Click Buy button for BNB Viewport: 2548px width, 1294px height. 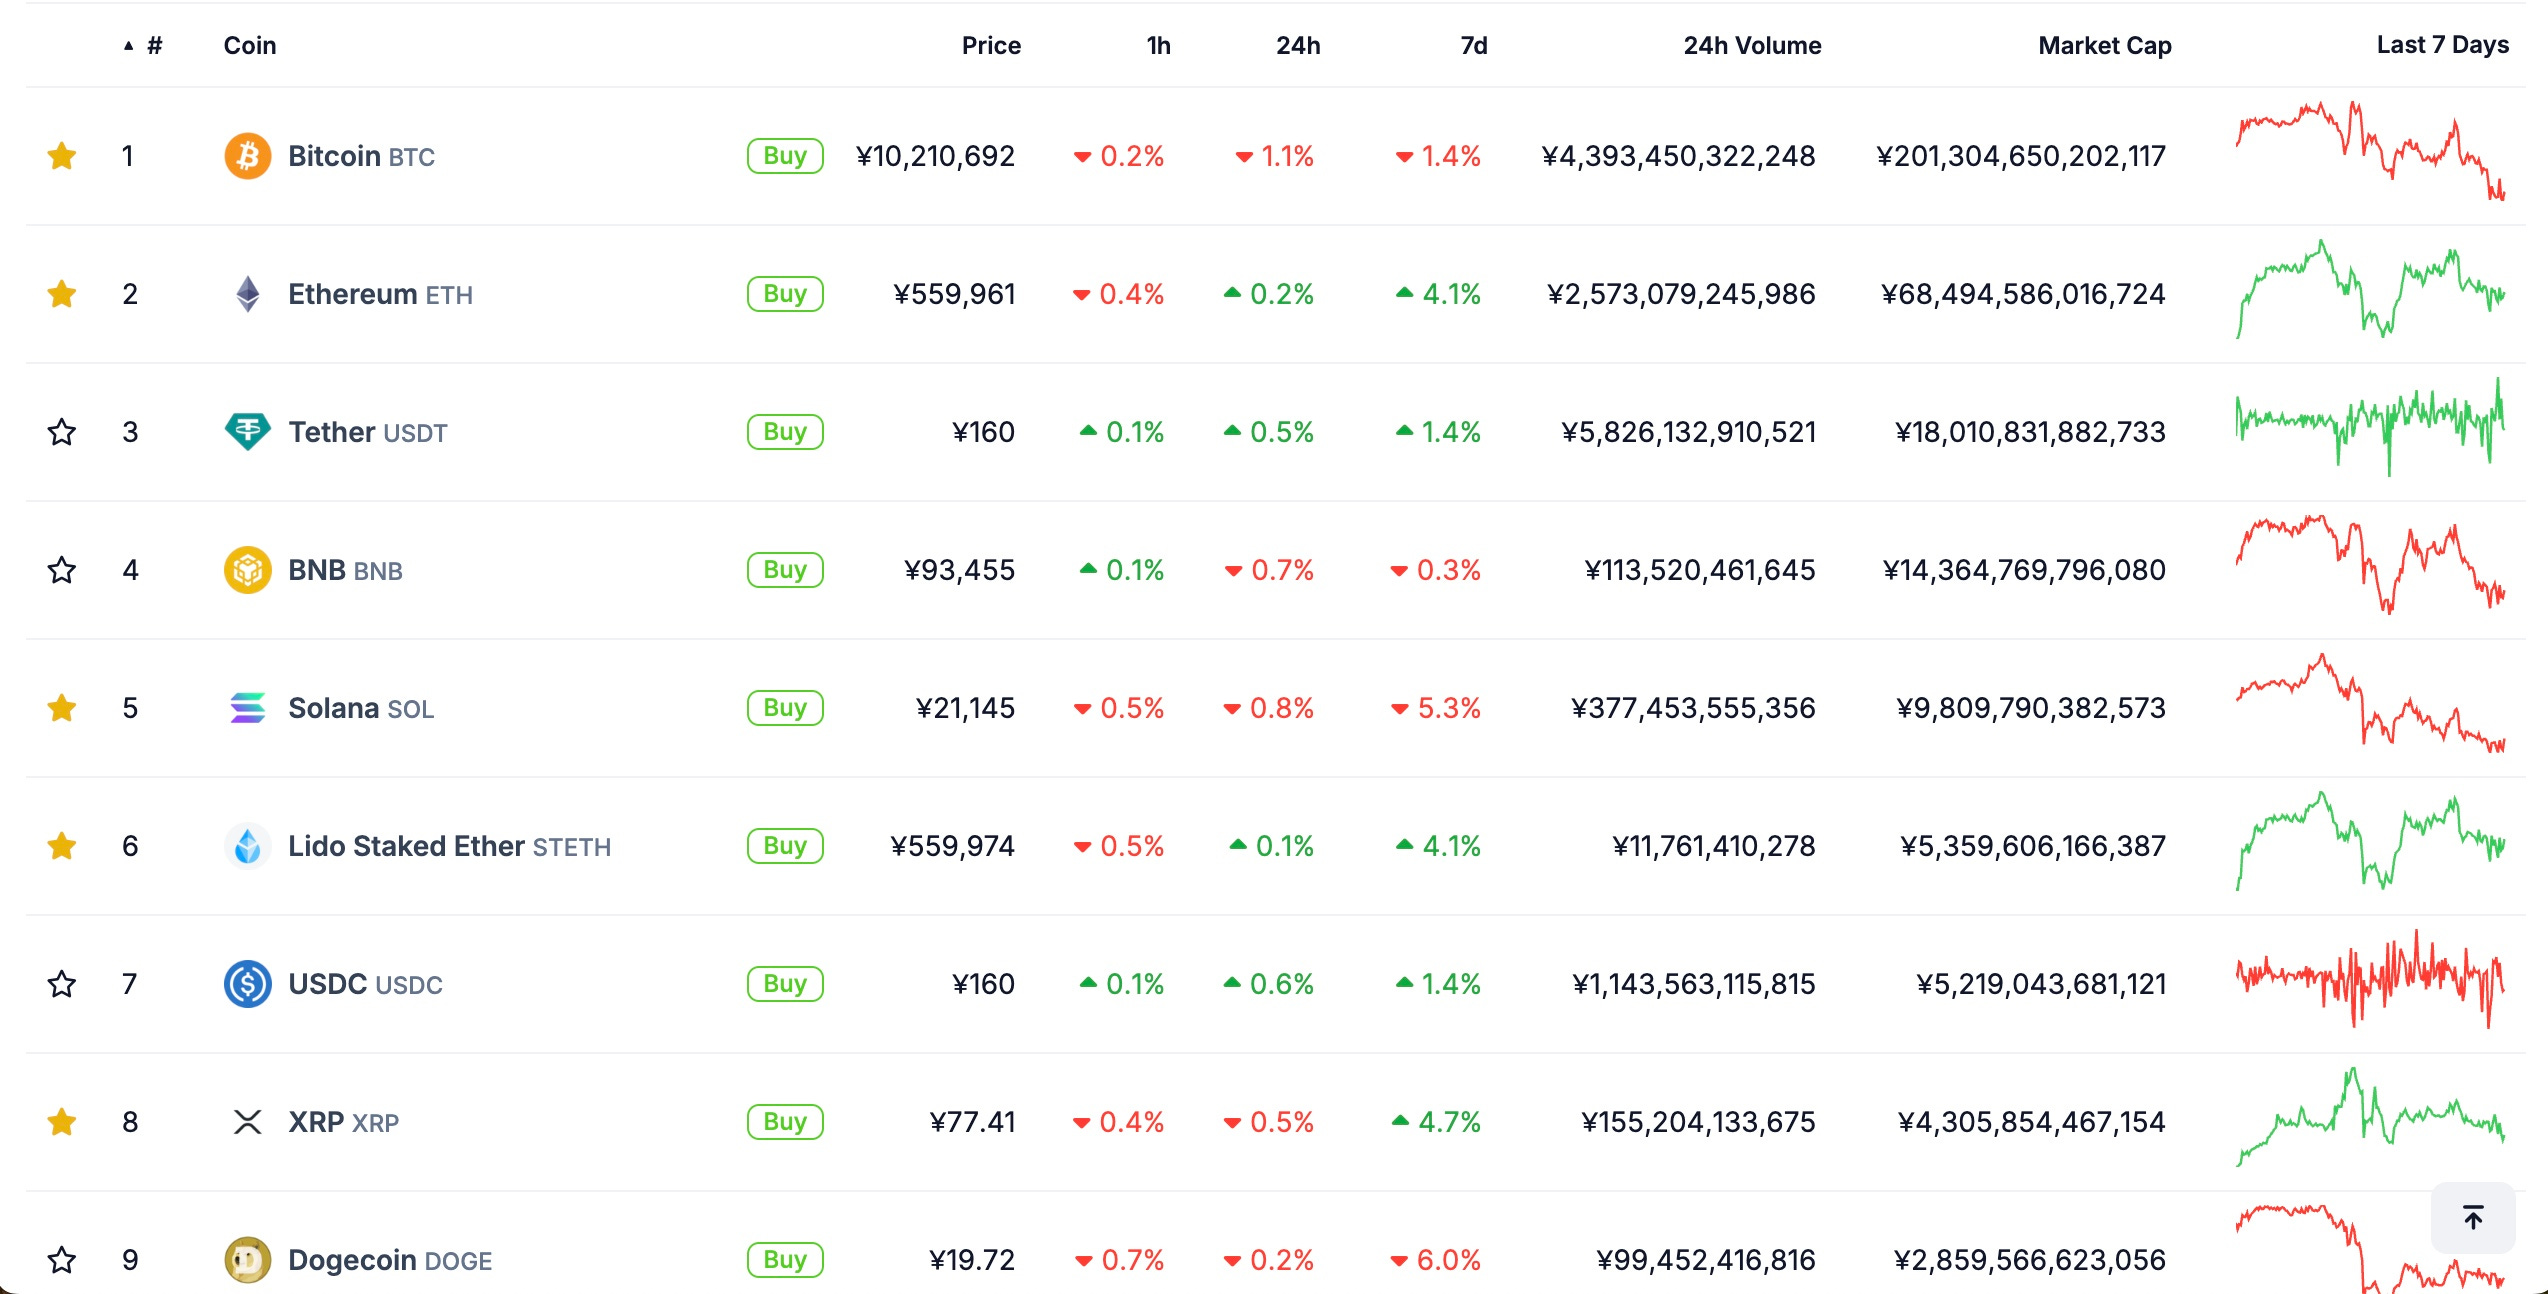pyautogui.click(x=785, y=570)
